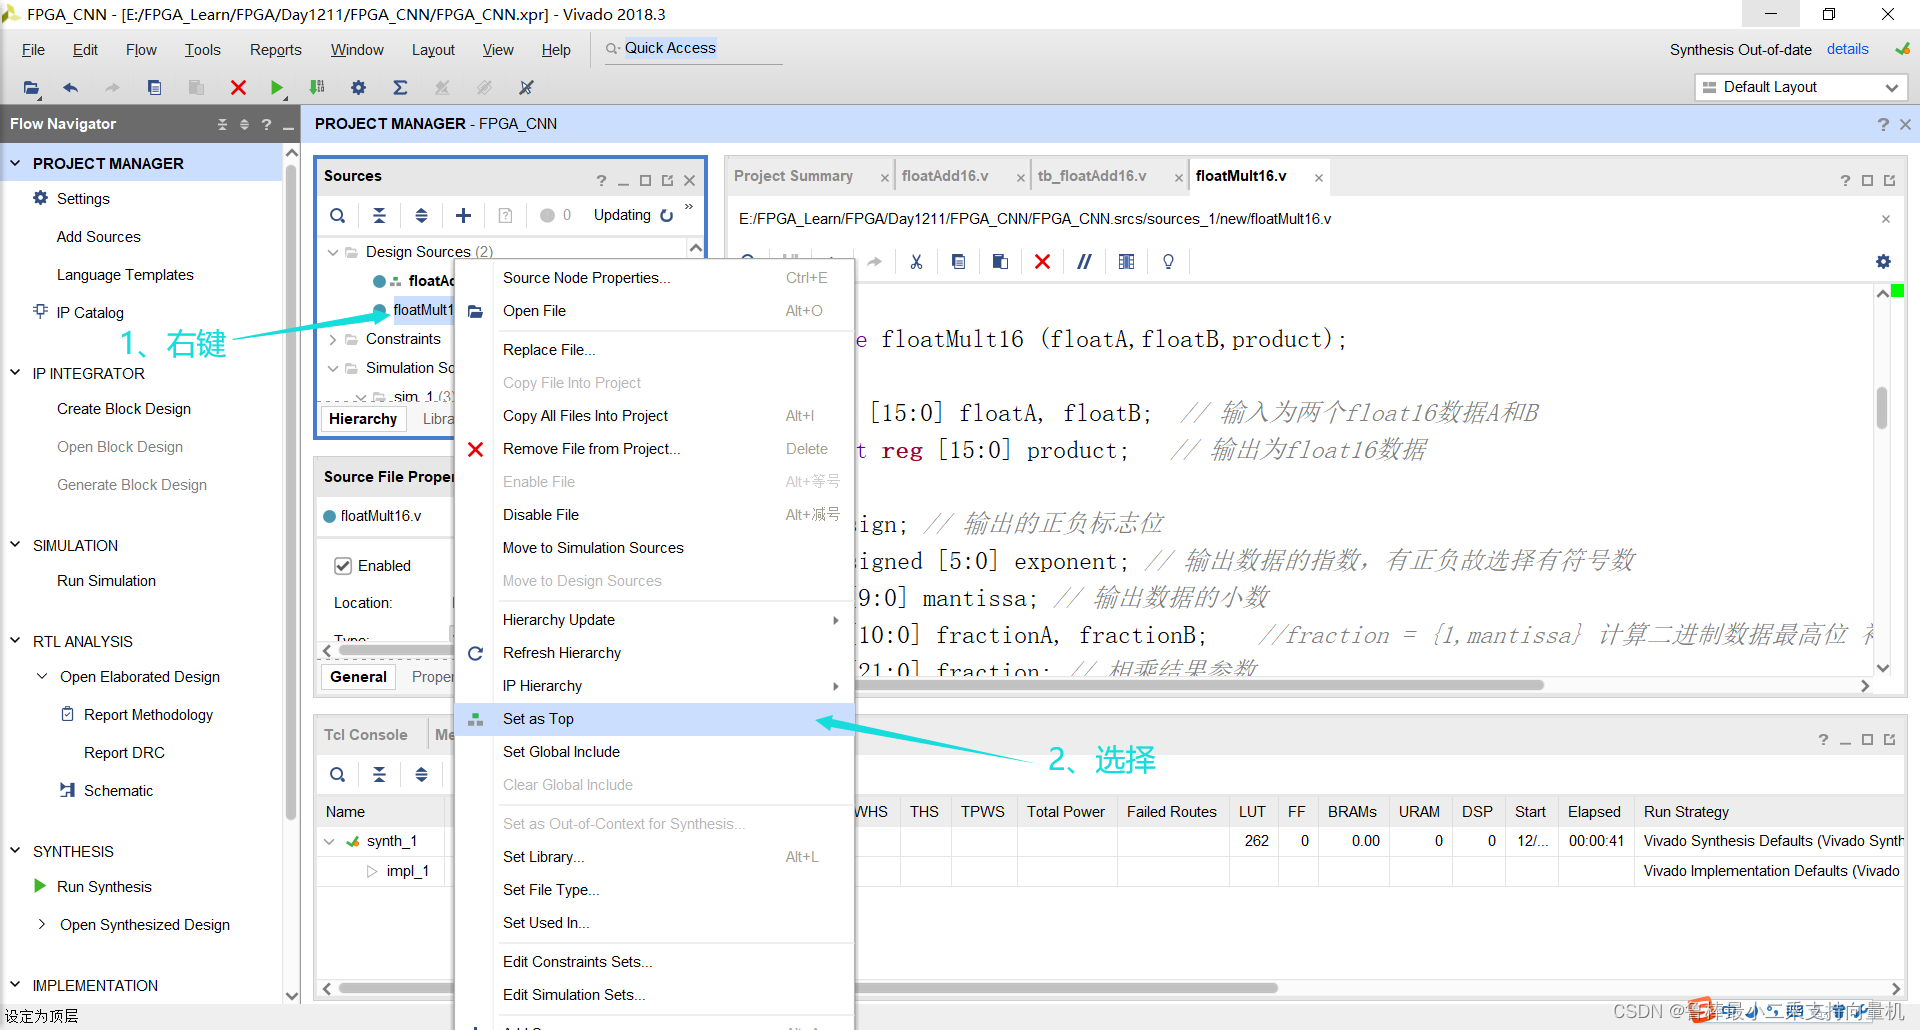Click the Quick Access search field
Viewport: 1920px width, 1030px height.
(693, 49)
